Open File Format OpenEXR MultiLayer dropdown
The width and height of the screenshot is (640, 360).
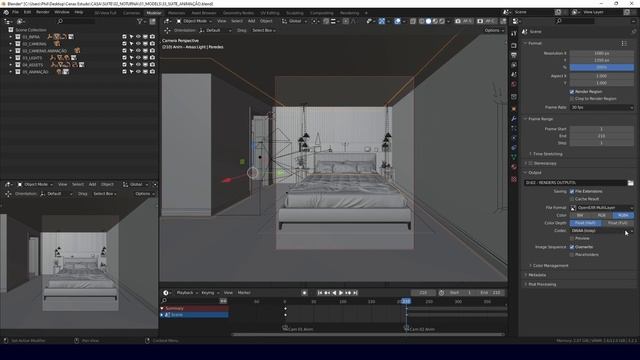point(602,208)
